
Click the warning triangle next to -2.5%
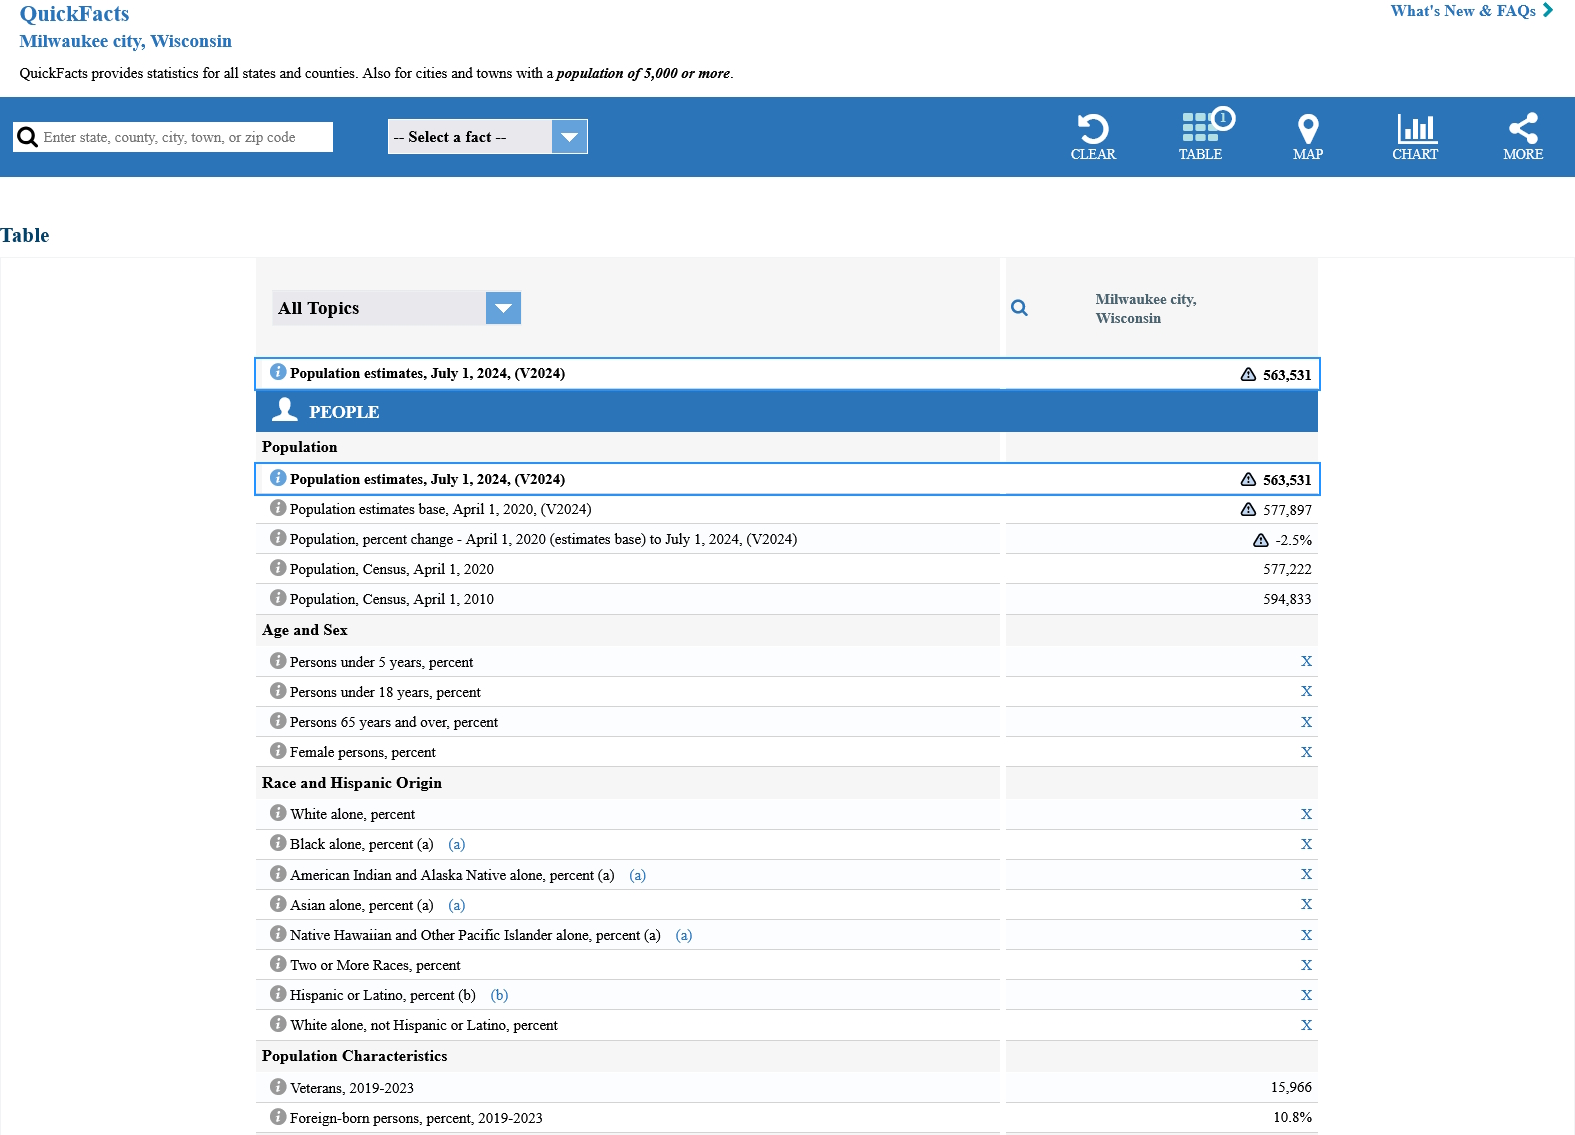coord(1261,540)
